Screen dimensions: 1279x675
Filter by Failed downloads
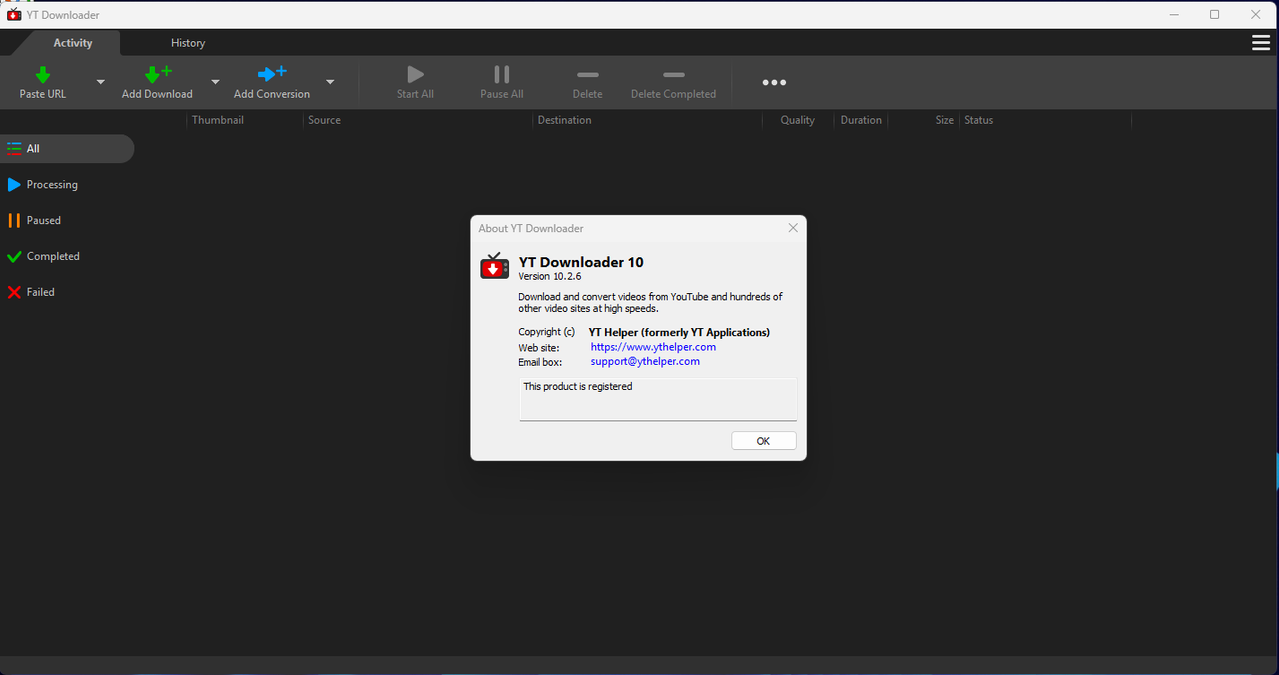tap(40, 292)
